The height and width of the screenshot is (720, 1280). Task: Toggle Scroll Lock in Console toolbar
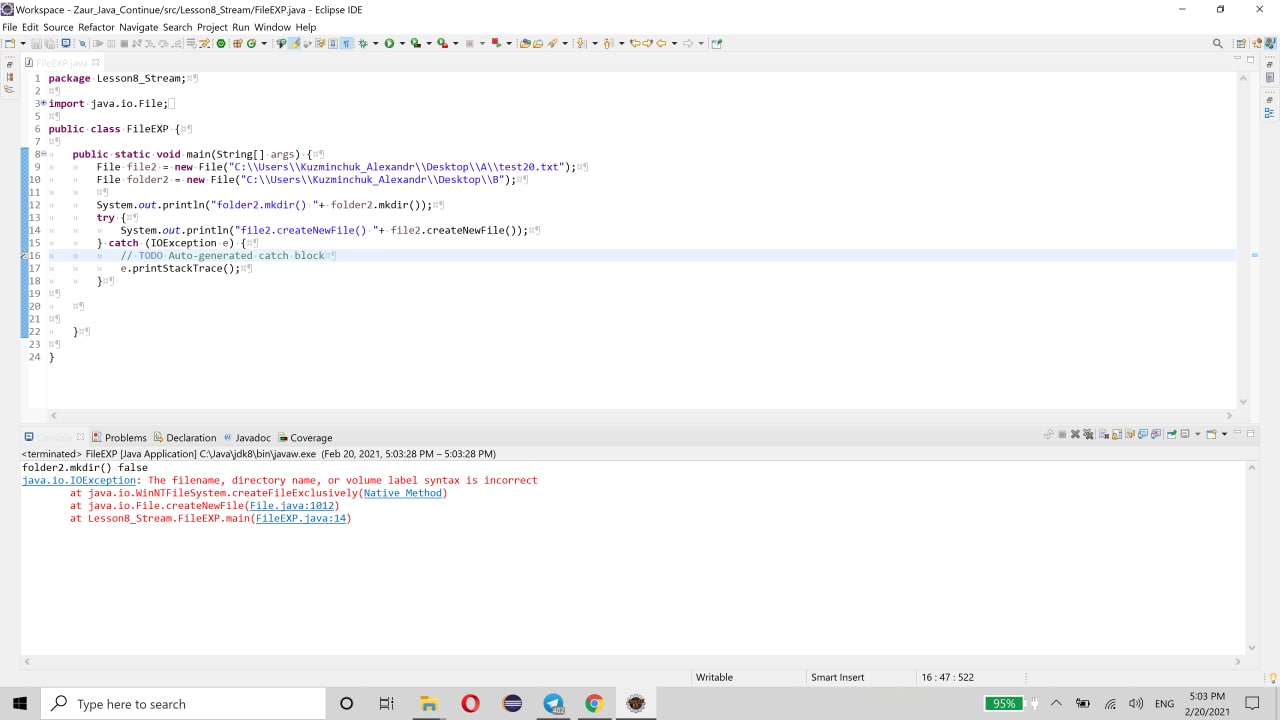[1117, 434]
